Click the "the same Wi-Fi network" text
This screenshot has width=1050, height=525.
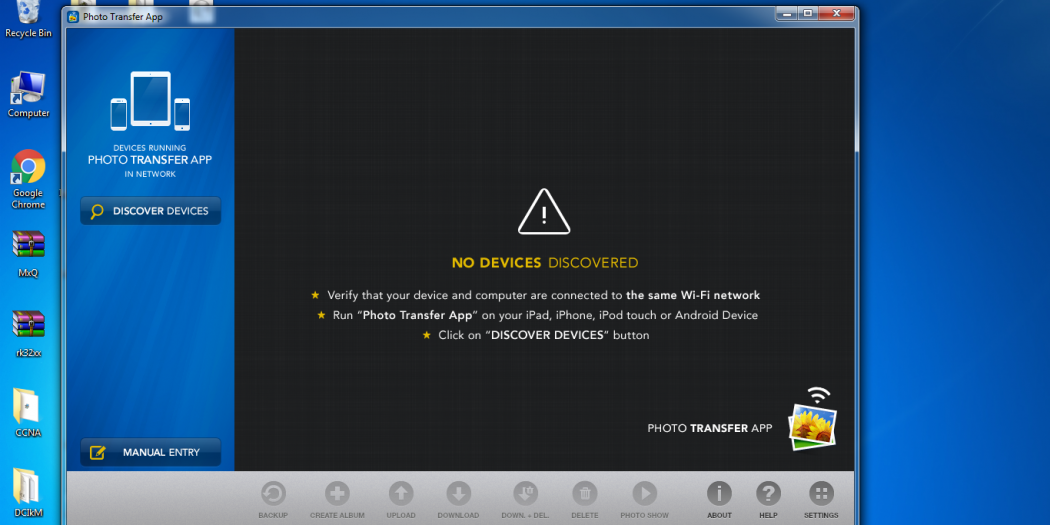click(693, 295)
